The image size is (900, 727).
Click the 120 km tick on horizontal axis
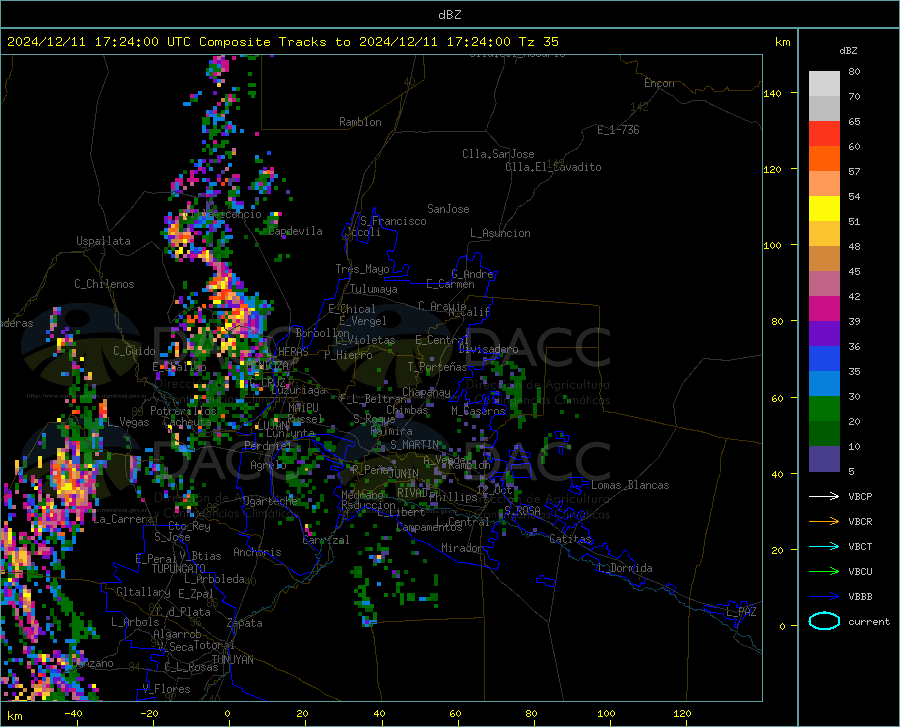pos(682,713)
